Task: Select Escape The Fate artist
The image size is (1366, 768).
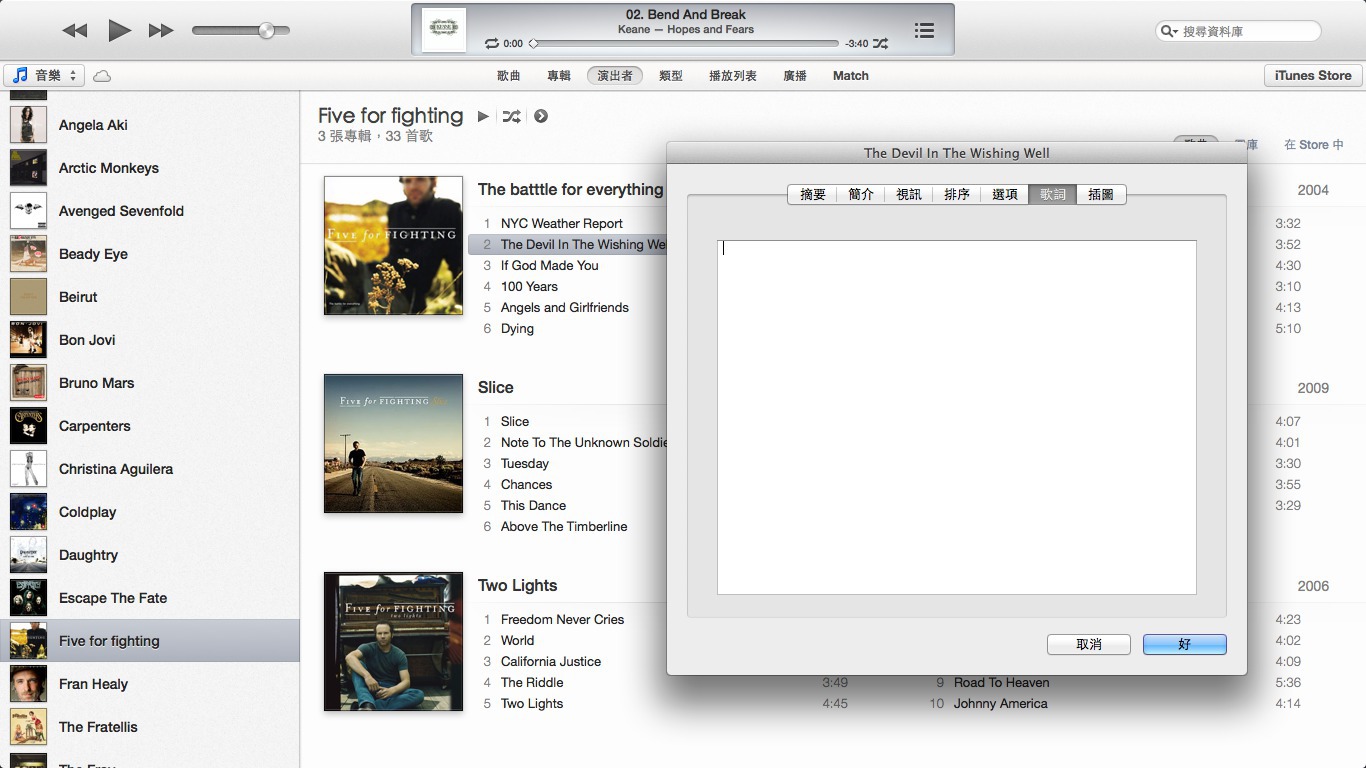Action: (x=150, y=598)
